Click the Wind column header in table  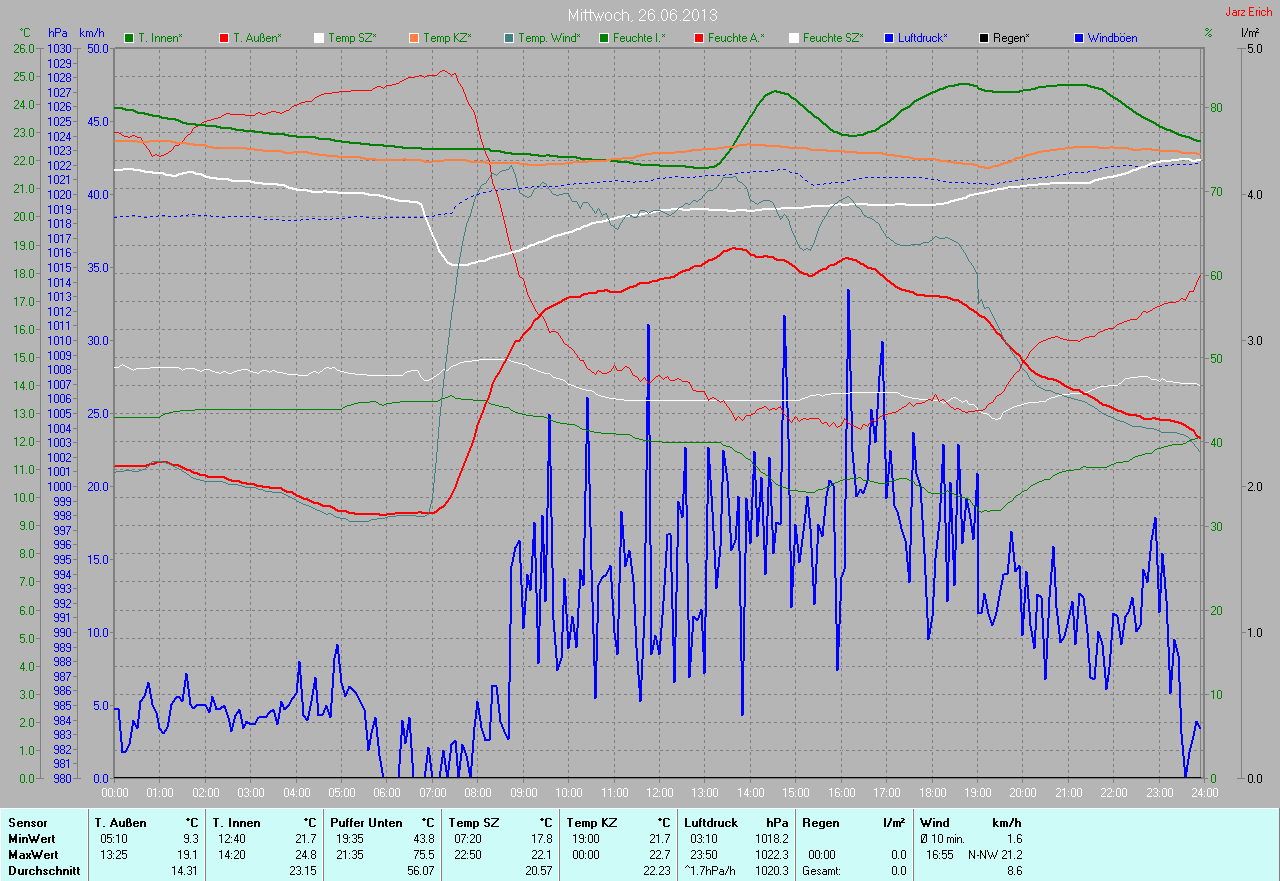pos(934,822)
